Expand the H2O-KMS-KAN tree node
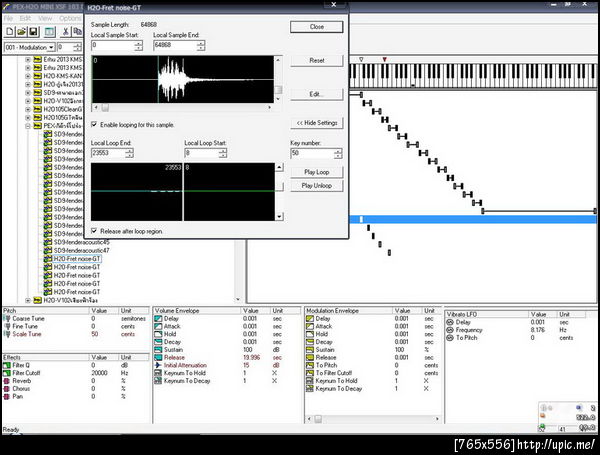This screenshot has height=455, width=600. coord(28,76)
